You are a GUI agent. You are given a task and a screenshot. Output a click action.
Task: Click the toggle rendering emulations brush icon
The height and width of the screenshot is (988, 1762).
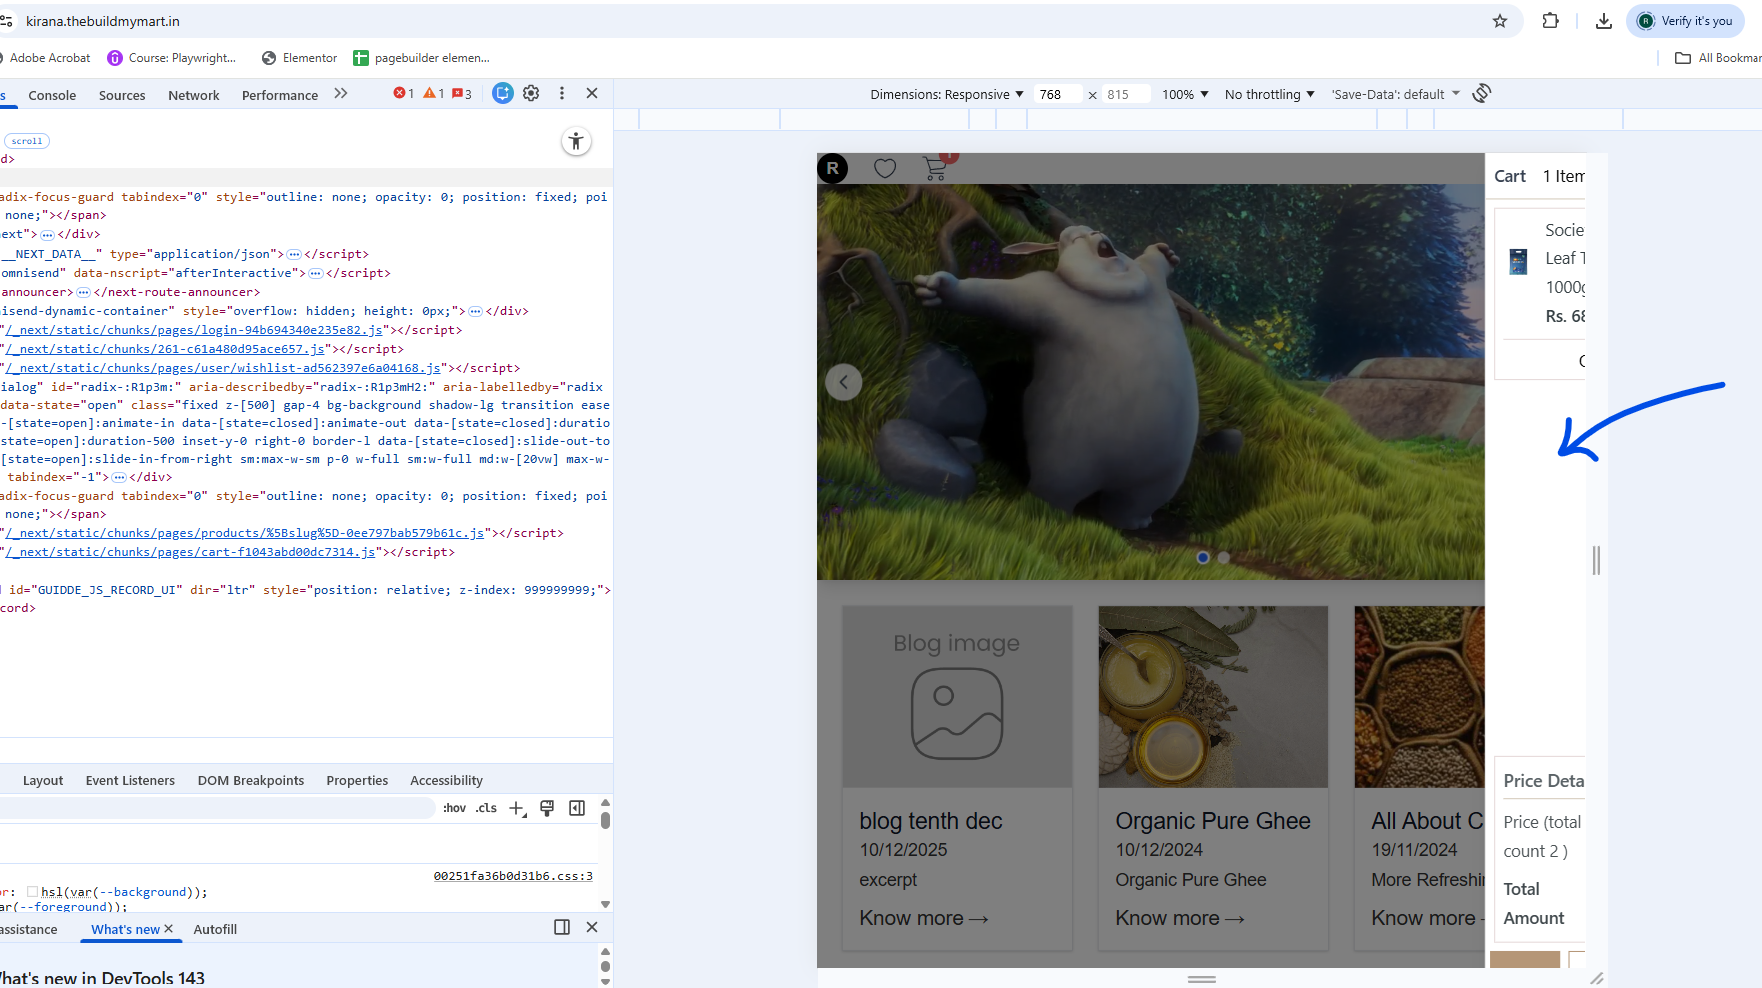547,808
